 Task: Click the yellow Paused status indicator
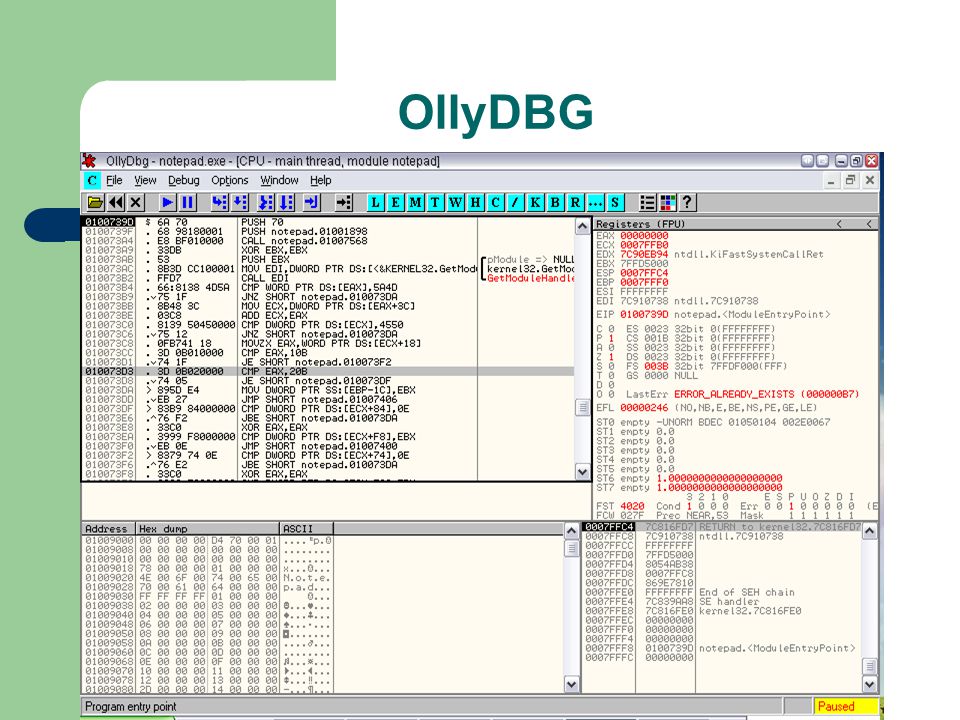pyautogui.click(x=846, y=706)
